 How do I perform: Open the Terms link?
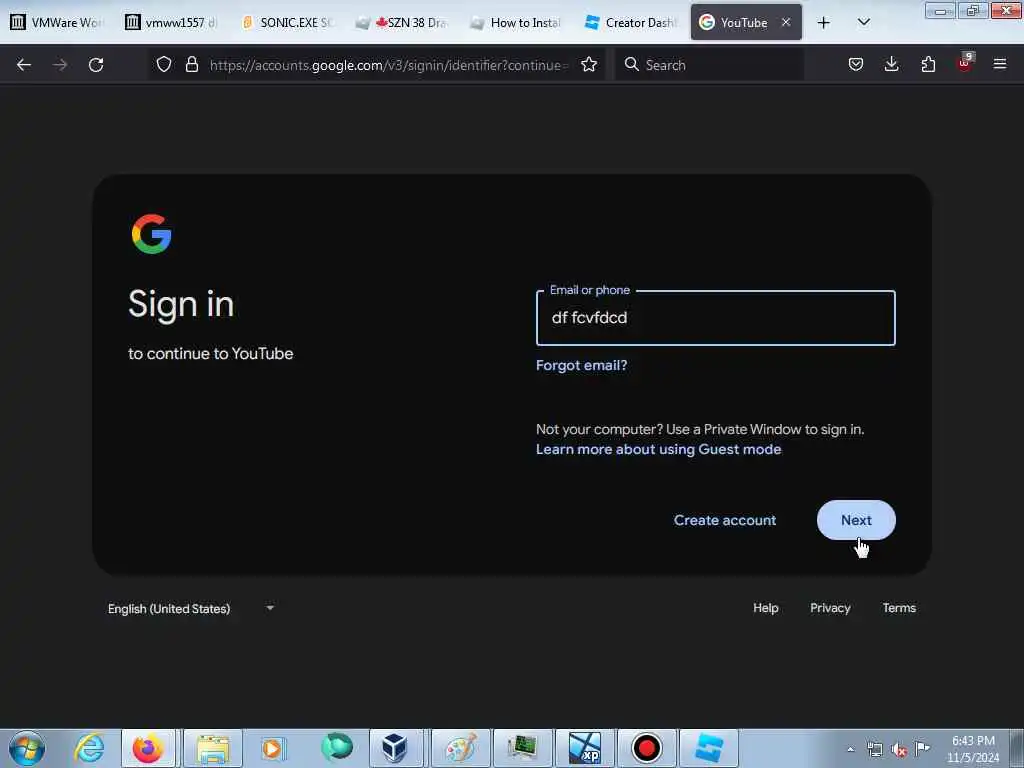click(899, 608)
